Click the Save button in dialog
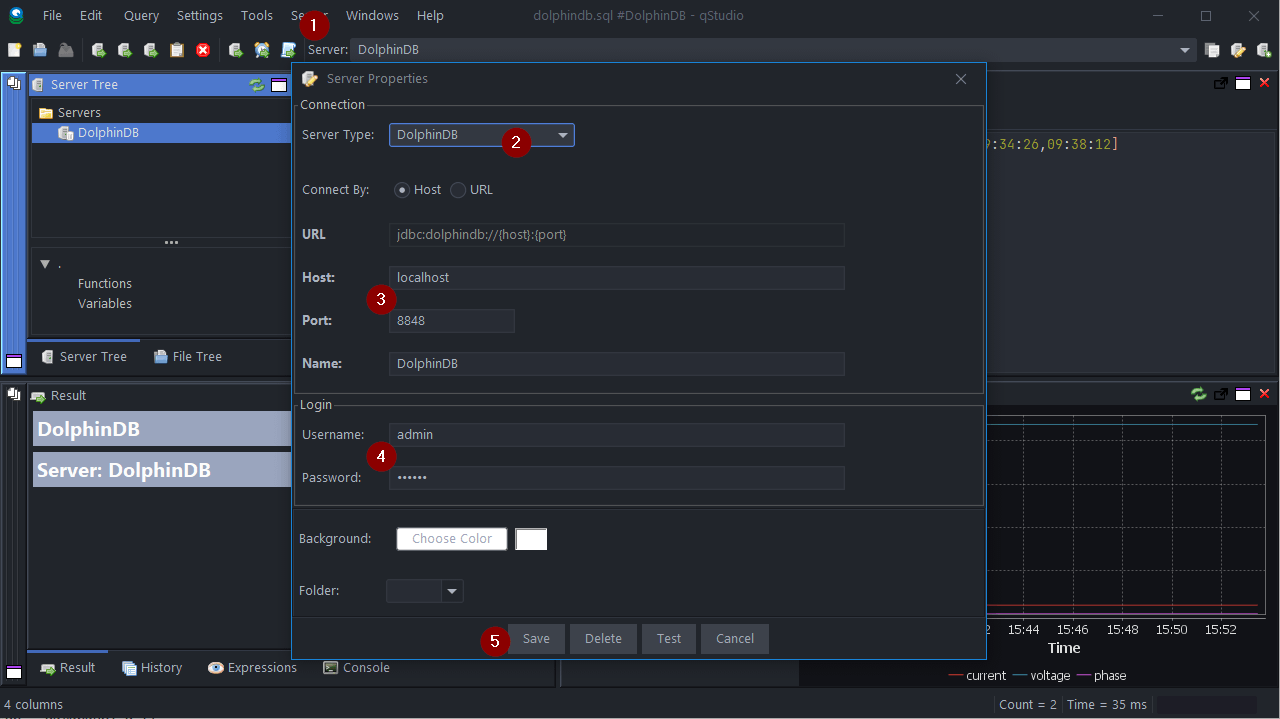 coord(536,639)
